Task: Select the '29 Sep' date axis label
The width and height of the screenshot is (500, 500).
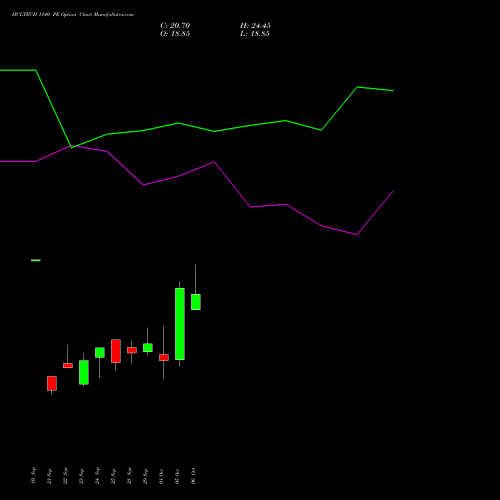Action: 145,476
